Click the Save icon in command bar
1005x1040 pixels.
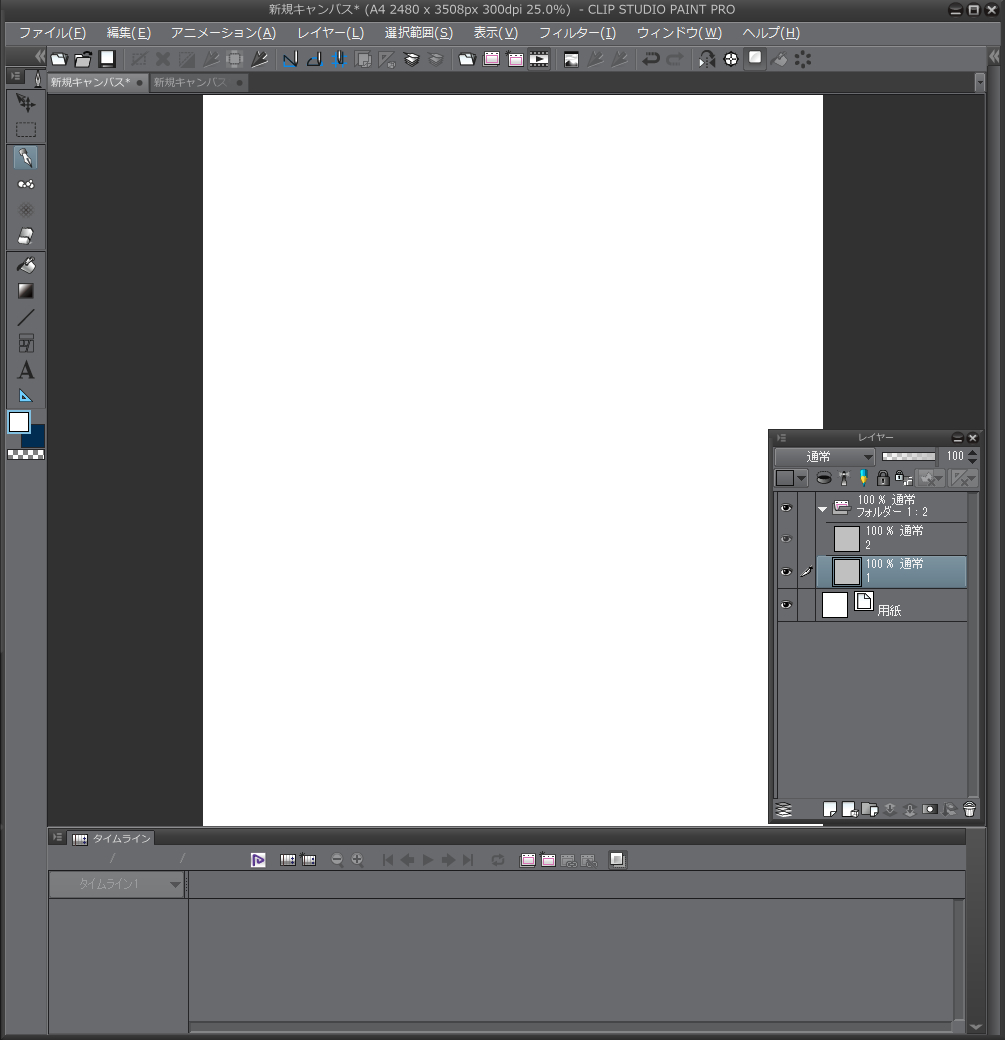(107, 59)
